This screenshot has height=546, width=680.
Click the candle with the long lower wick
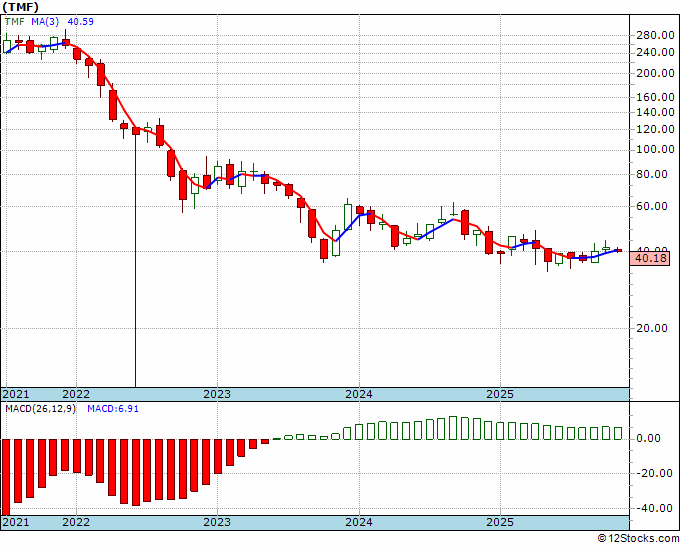(x=136, y=256)
